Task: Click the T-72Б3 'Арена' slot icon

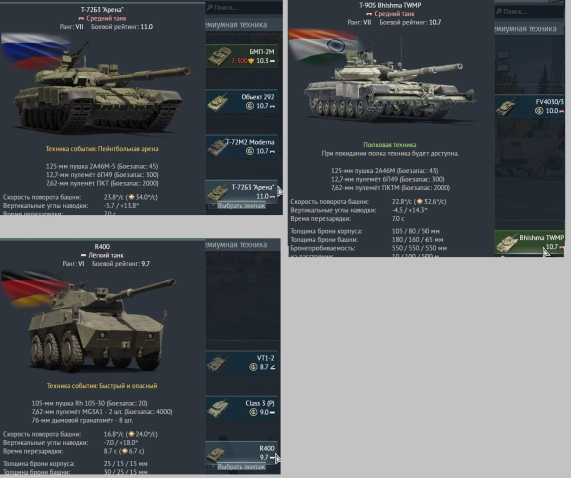Action: tap(218, 192)
